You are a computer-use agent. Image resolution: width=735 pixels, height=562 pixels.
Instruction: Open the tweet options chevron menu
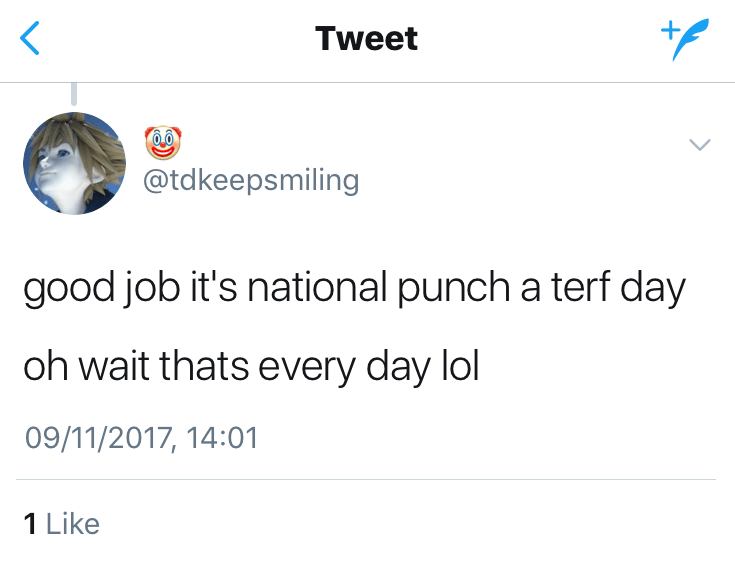click(x=700, y=145)
